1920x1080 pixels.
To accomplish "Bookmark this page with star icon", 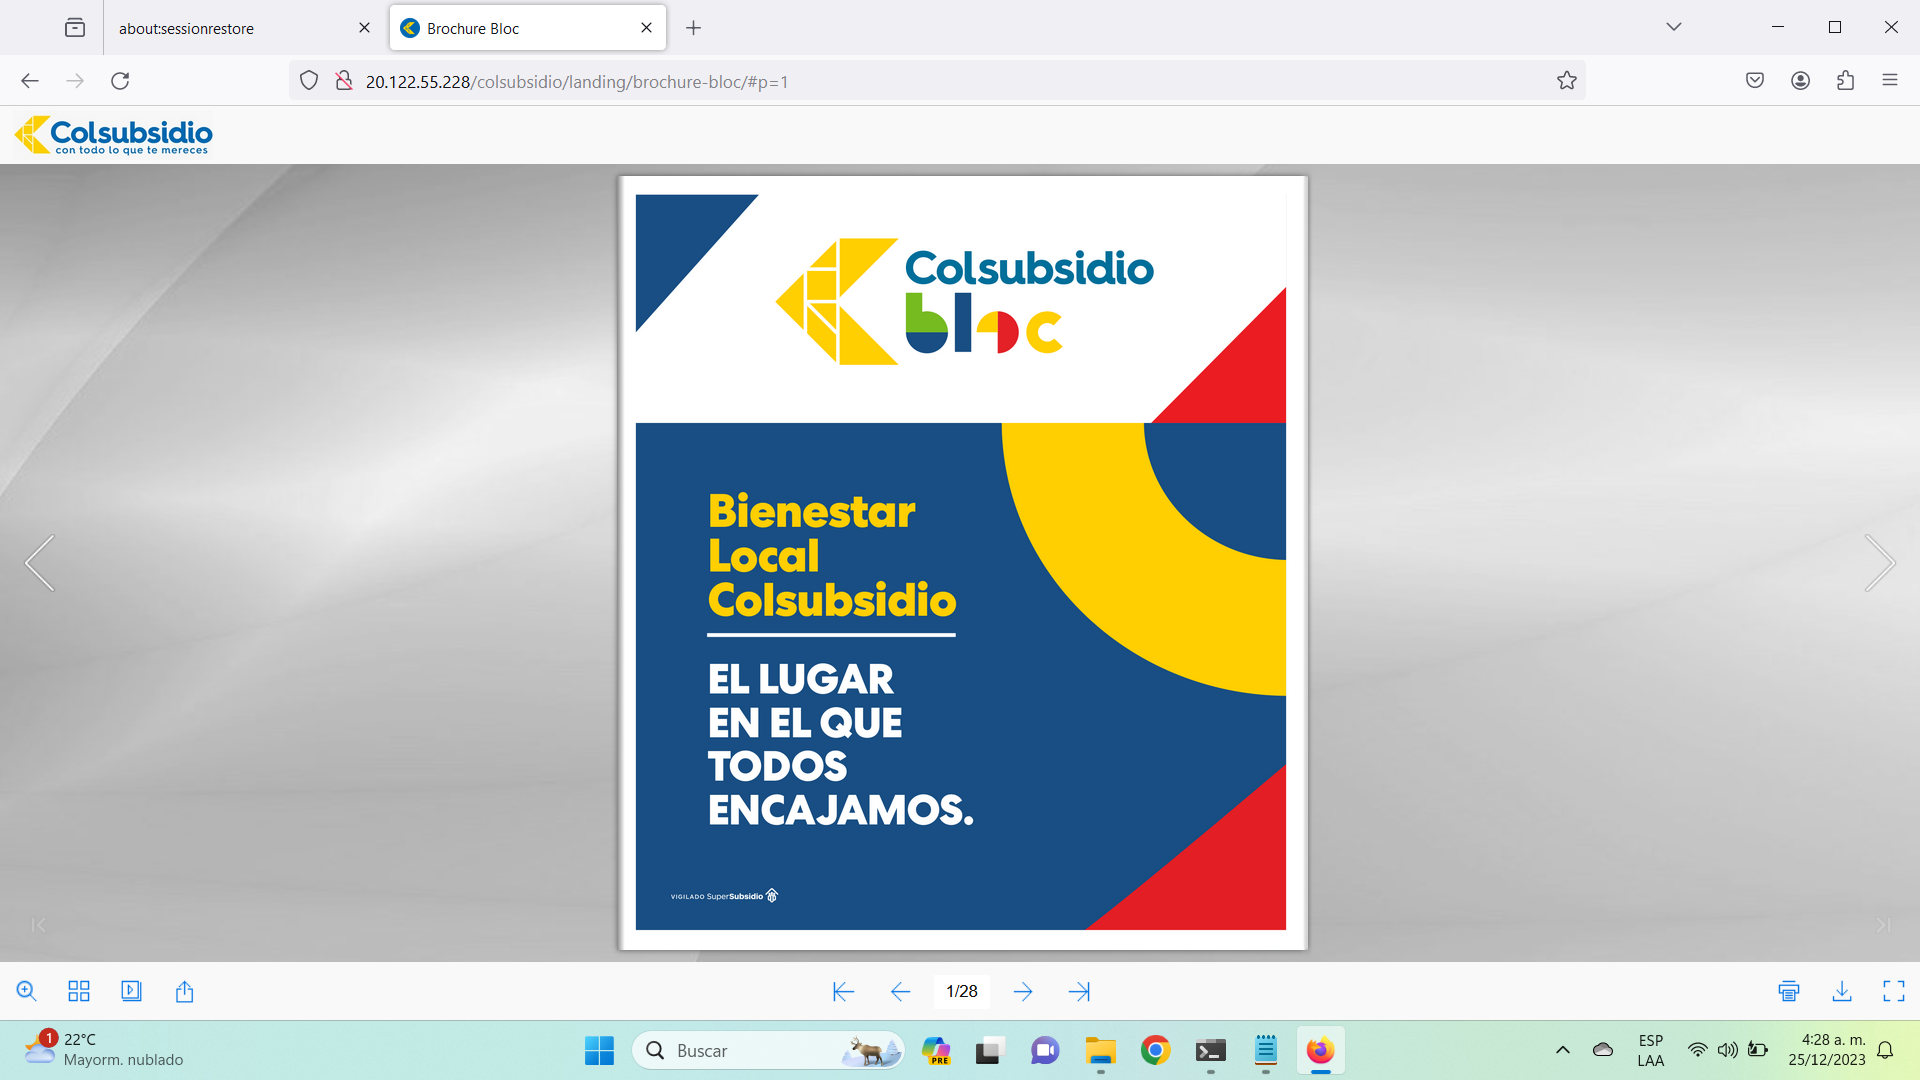I will (x=1567, y=81).
